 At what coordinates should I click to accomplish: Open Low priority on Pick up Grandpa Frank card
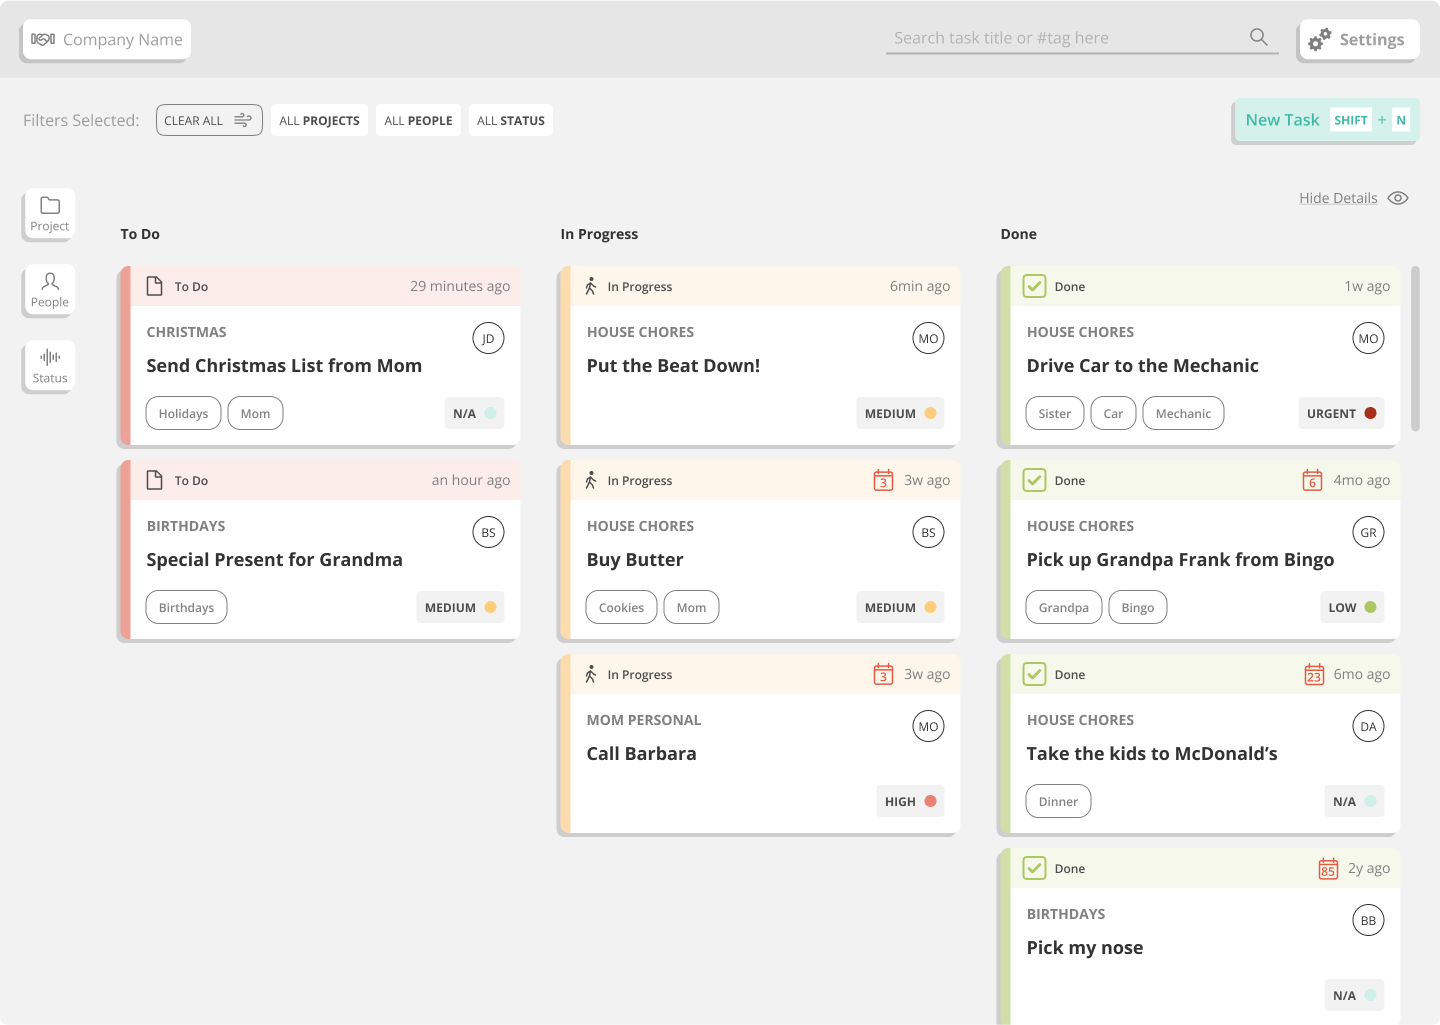1352,607
